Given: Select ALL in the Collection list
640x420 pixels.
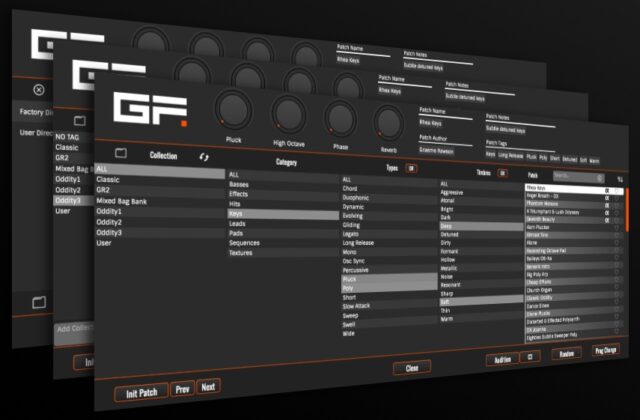Looking at the screenshot, I should (x=160, y=169).
